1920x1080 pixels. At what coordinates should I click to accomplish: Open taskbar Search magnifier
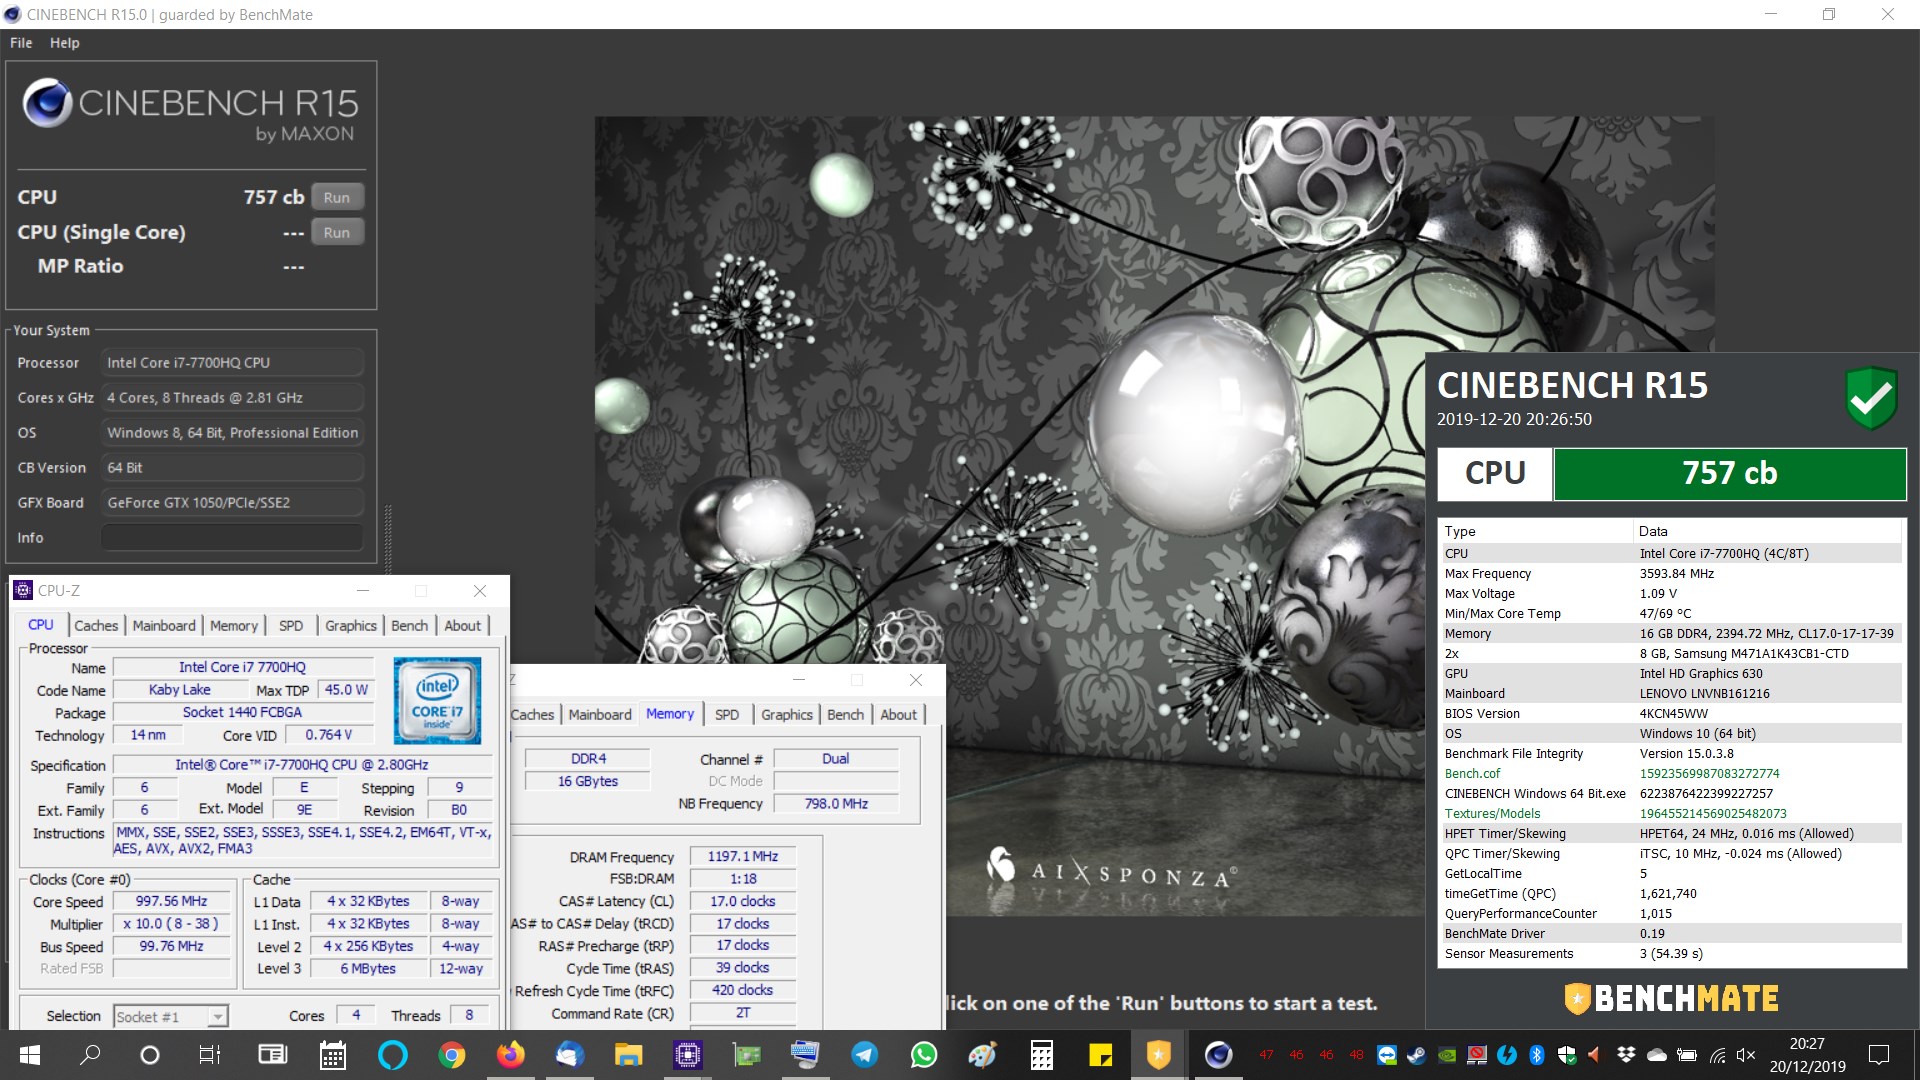coord(90,1055)
